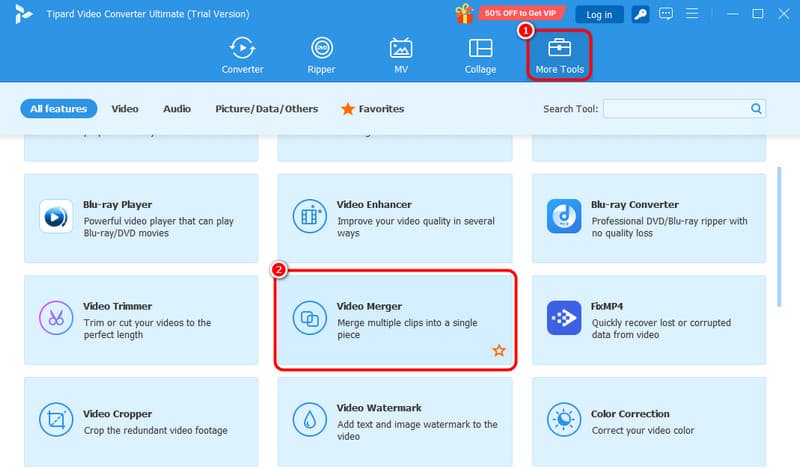Viewport: 800px width, 469px height.
Task: Click the key register icon
Action: click(x=640, y=14)
